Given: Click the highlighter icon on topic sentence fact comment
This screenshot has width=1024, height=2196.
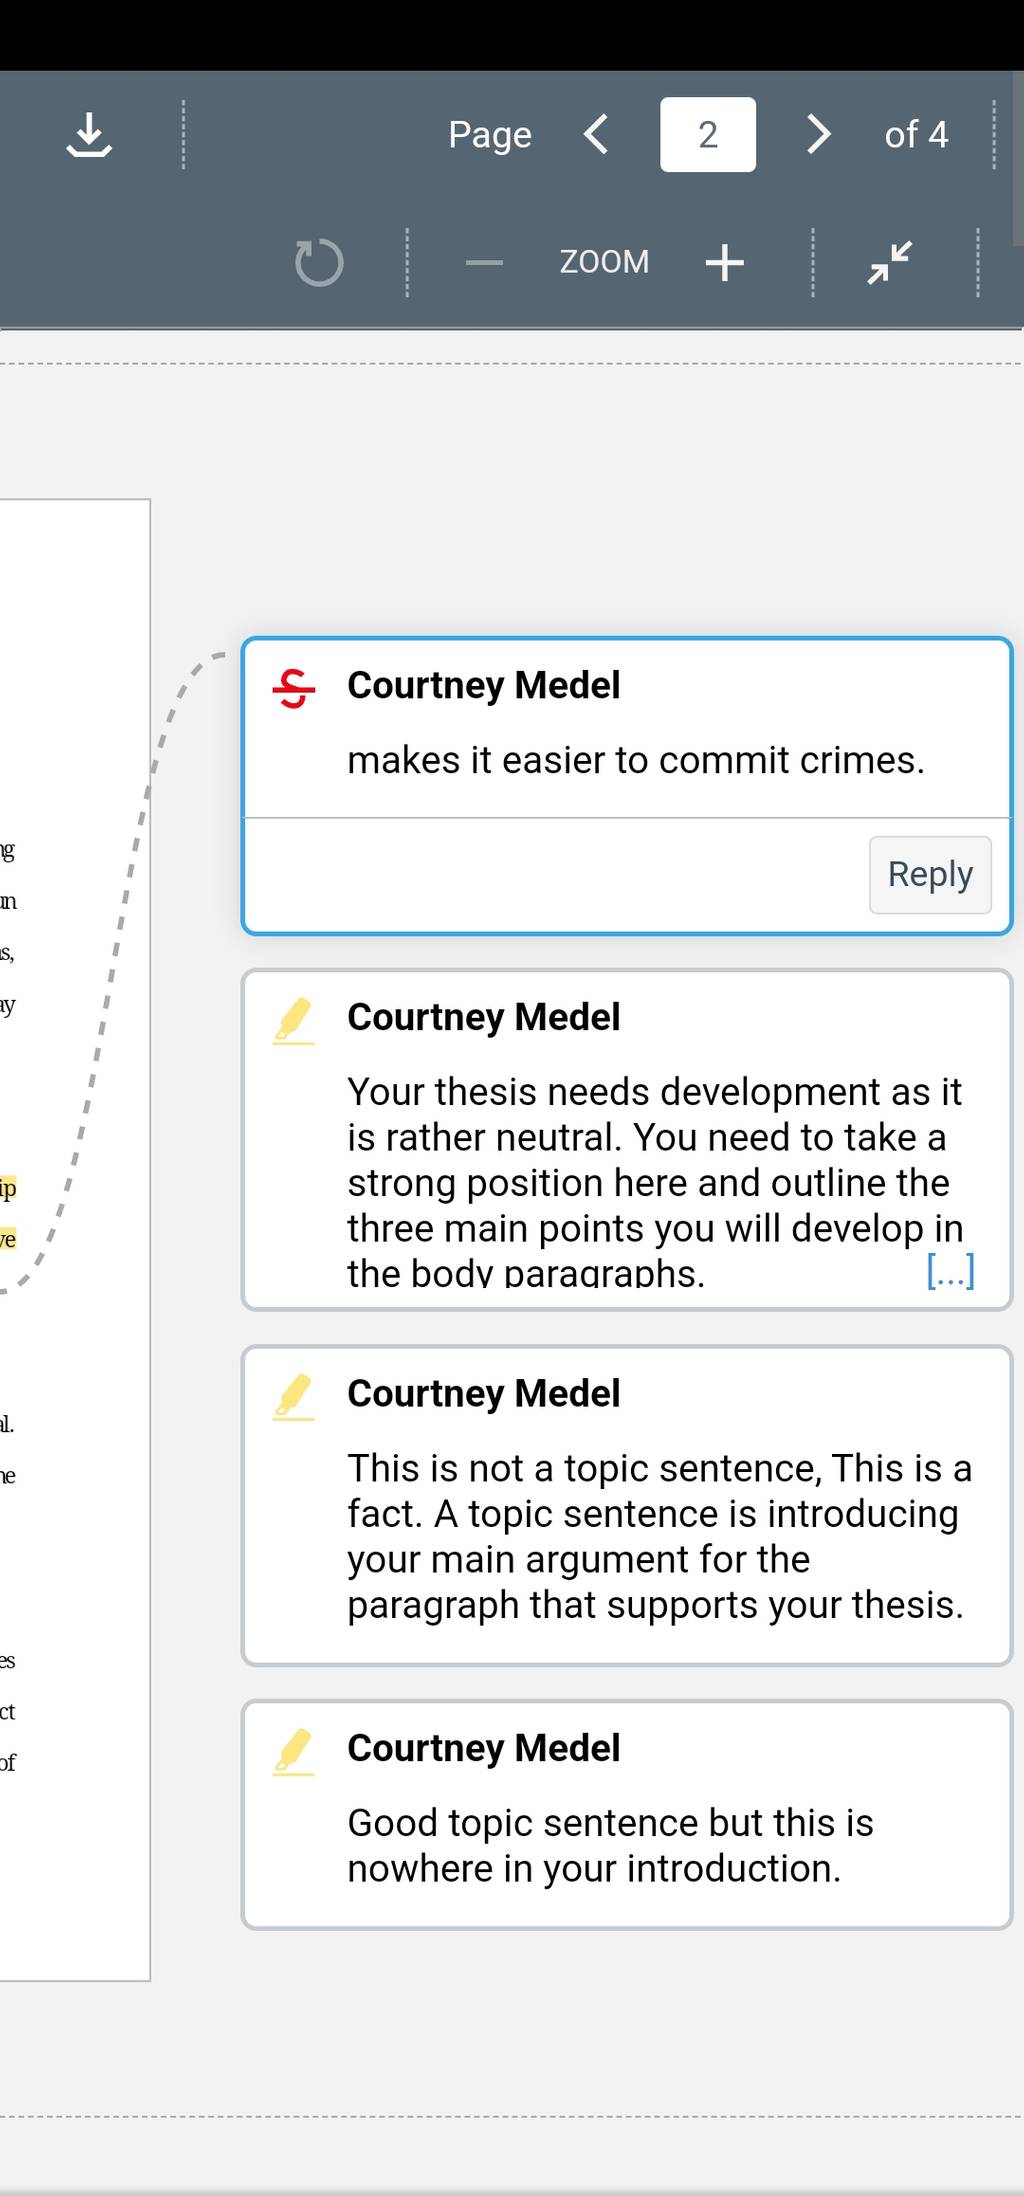Looking at the screenshot, I should pos(293,1396).
